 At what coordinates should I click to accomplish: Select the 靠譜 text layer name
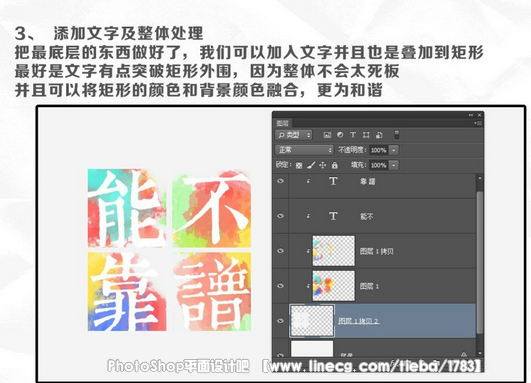tap(368, 182)
